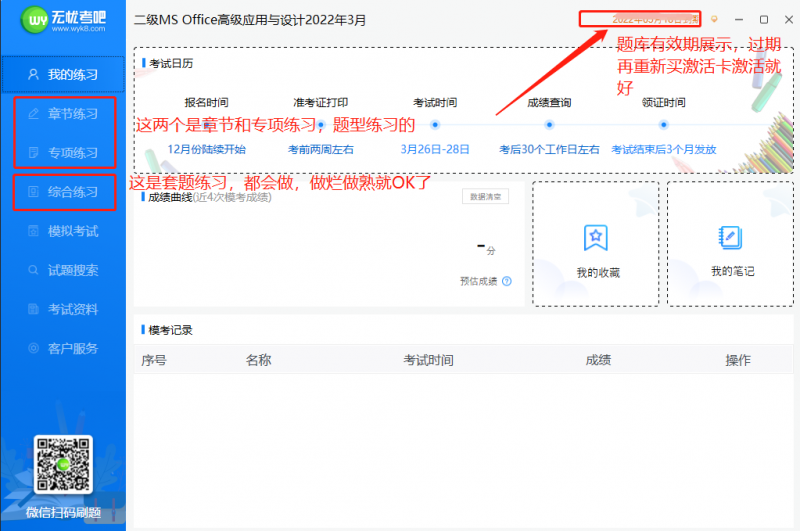This screenshot has height=531, width=800.
Task: Open 章节练习 chapter practice
Action: pyautogui.click(x=63, y=114)
